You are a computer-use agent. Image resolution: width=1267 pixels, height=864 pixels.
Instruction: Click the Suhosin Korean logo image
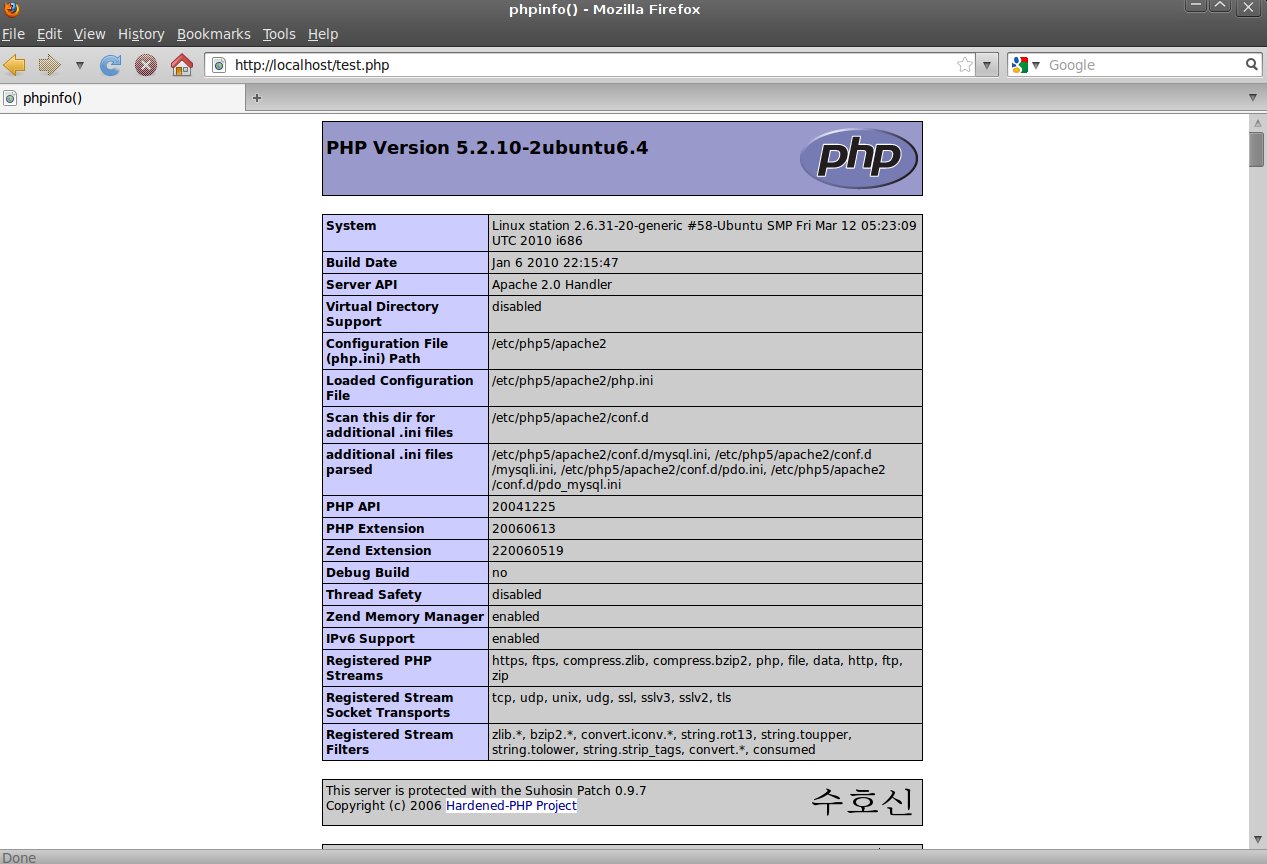pyautogui.click(x=862, y=802)
